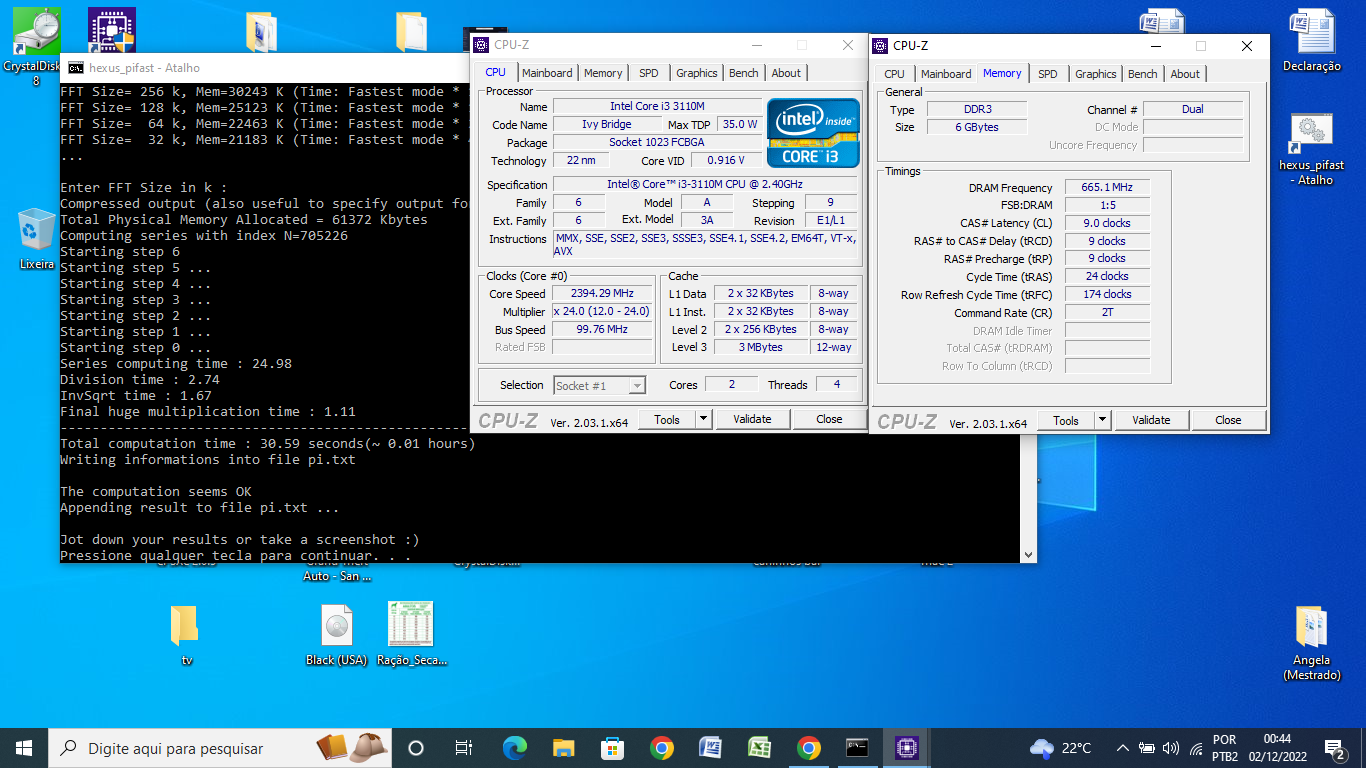Open Tools dropdown arrow in CPU tab window
1366x768 pixels.
tap(703, 419)
